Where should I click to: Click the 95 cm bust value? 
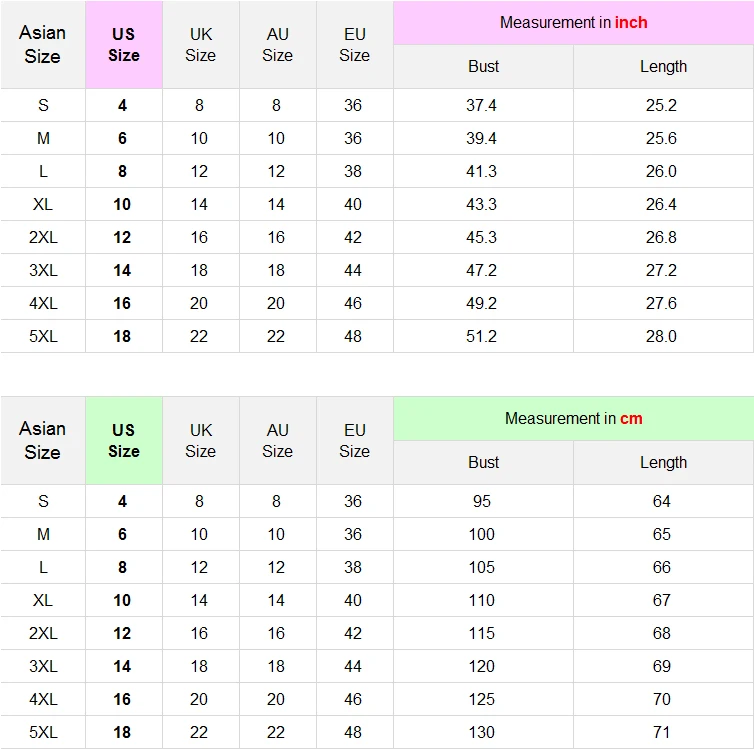[x=482, y=501]
